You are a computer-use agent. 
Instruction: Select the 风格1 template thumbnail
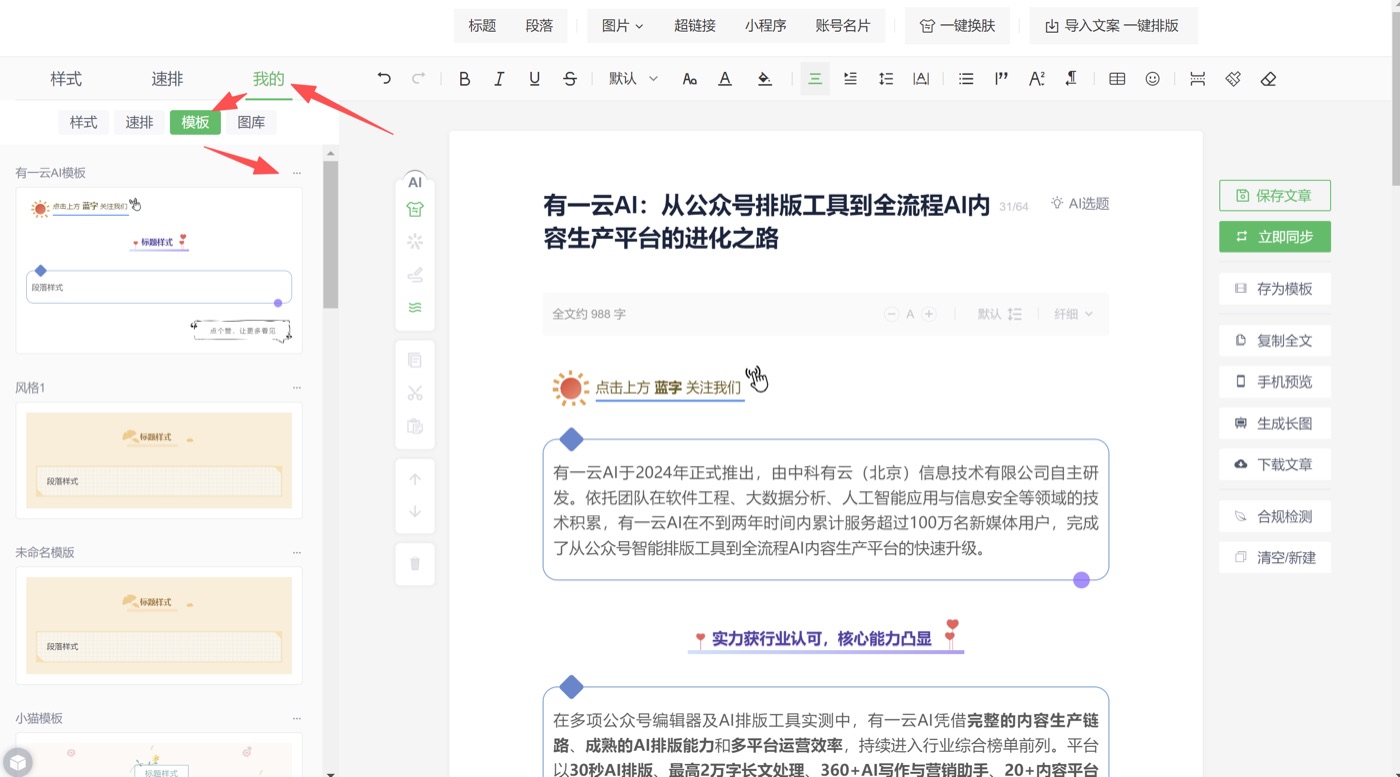(x=159, y=460)
